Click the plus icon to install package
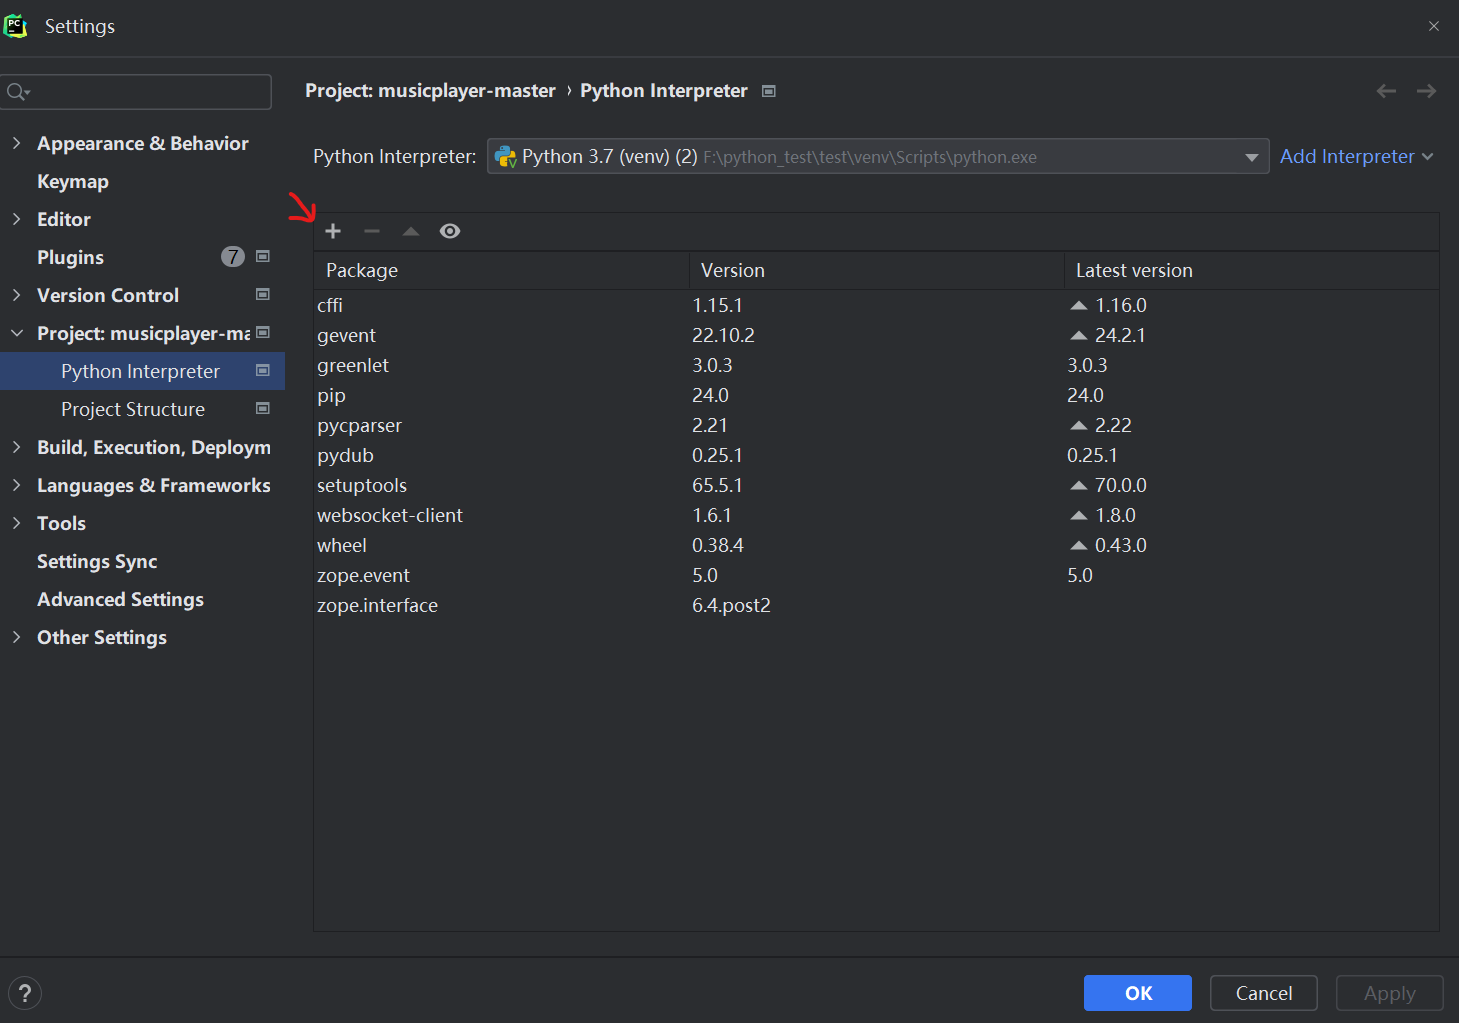1459x1023 pixels. pyautogui.click(x=333, y=231)
